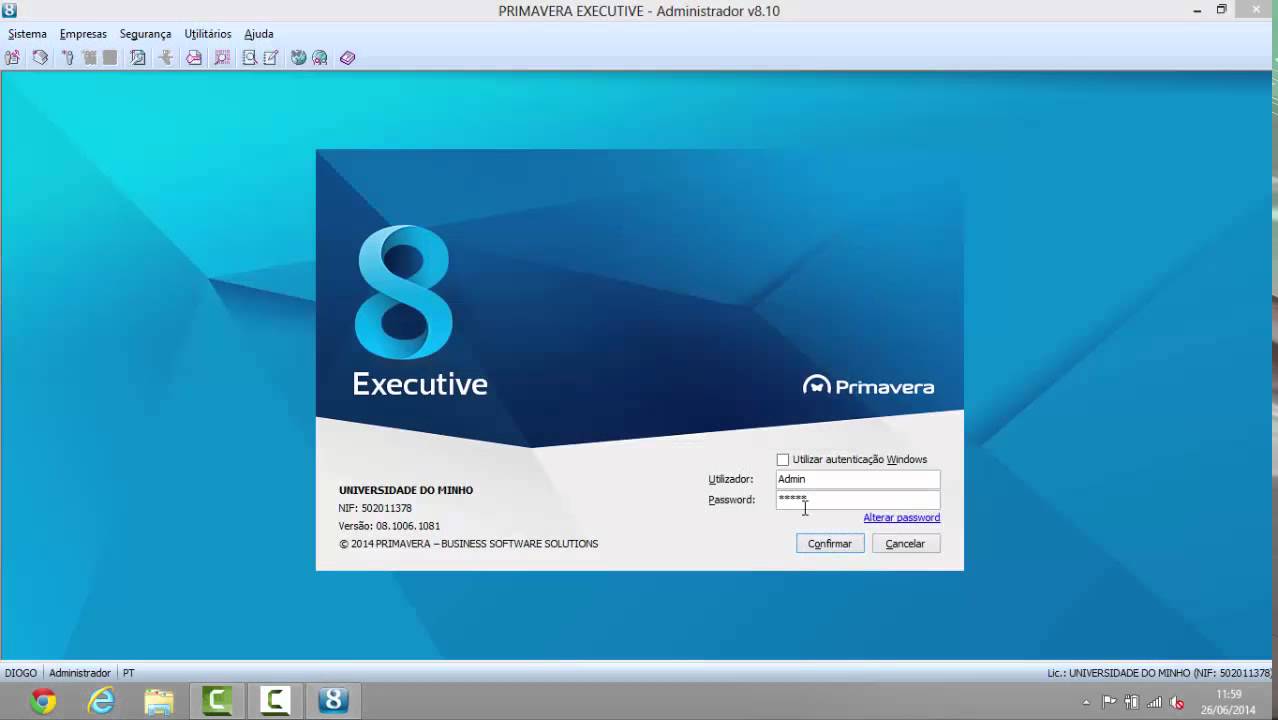Click the Confirmar button
This screenshot has width=1278, height=720.
pyautogui.click(x=830, y=544)
